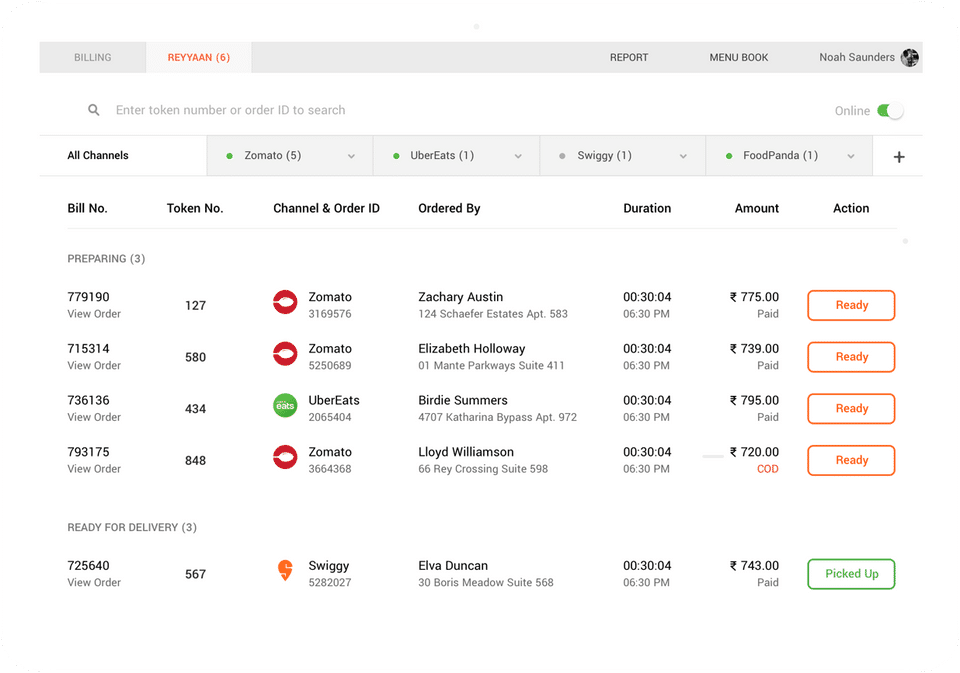View Order for bill 736136
The image size is (960, 673).
point(94,417)
